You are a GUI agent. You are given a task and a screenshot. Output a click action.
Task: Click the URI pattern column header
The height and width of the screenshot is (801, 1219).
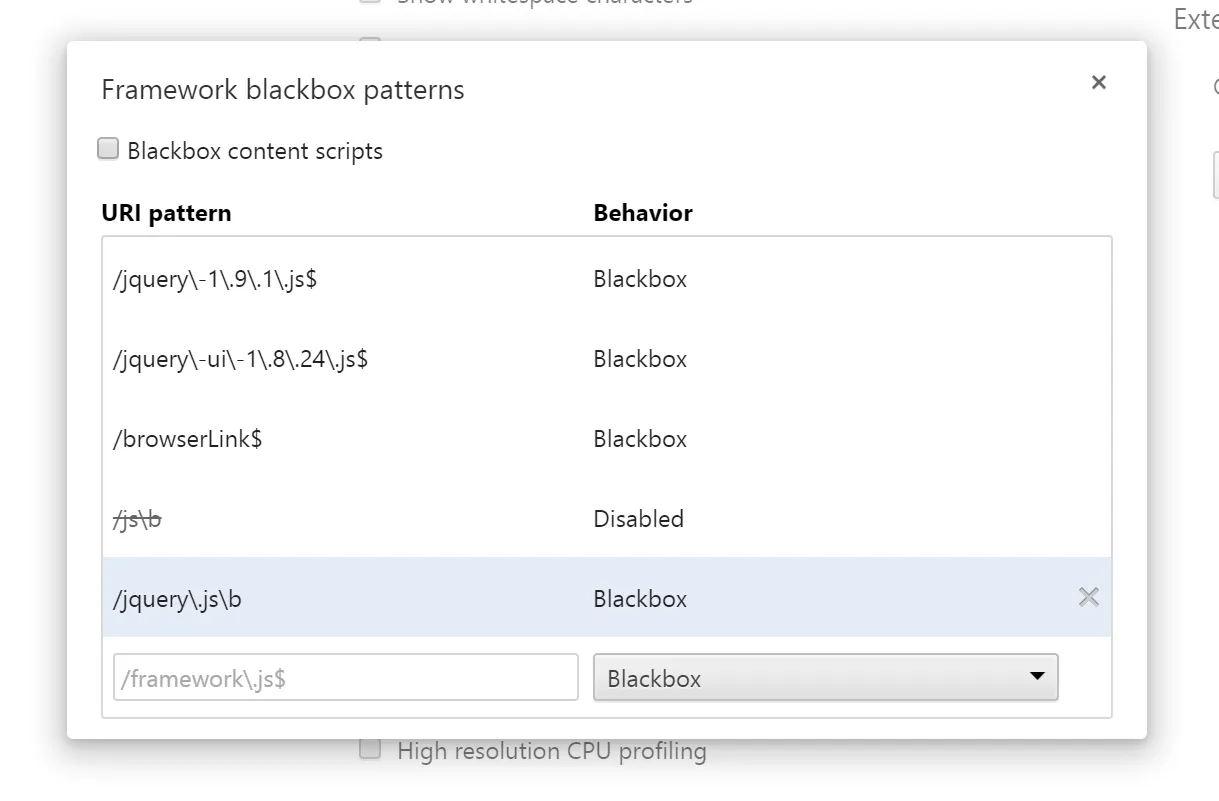[x=166, y=213]
